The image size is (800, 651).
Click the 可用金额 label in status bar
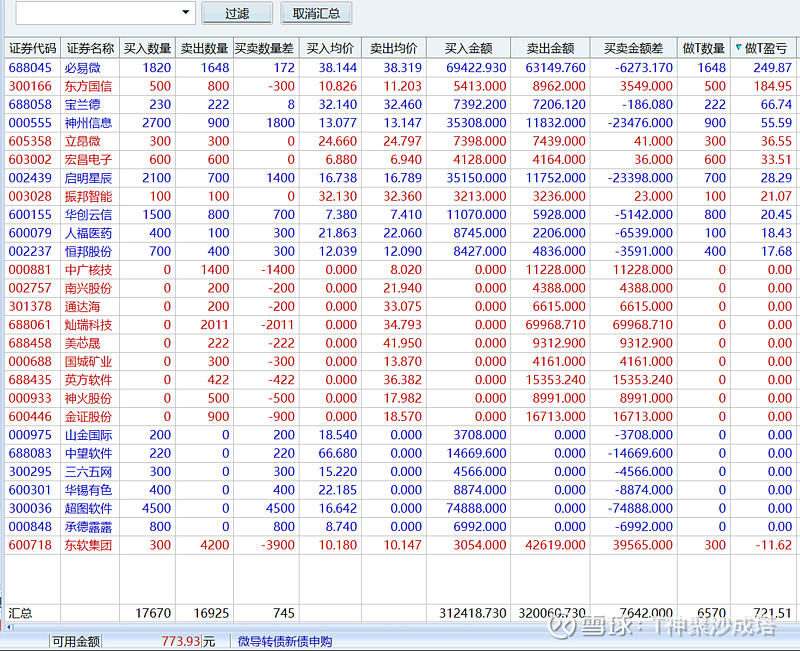point(76,641)
